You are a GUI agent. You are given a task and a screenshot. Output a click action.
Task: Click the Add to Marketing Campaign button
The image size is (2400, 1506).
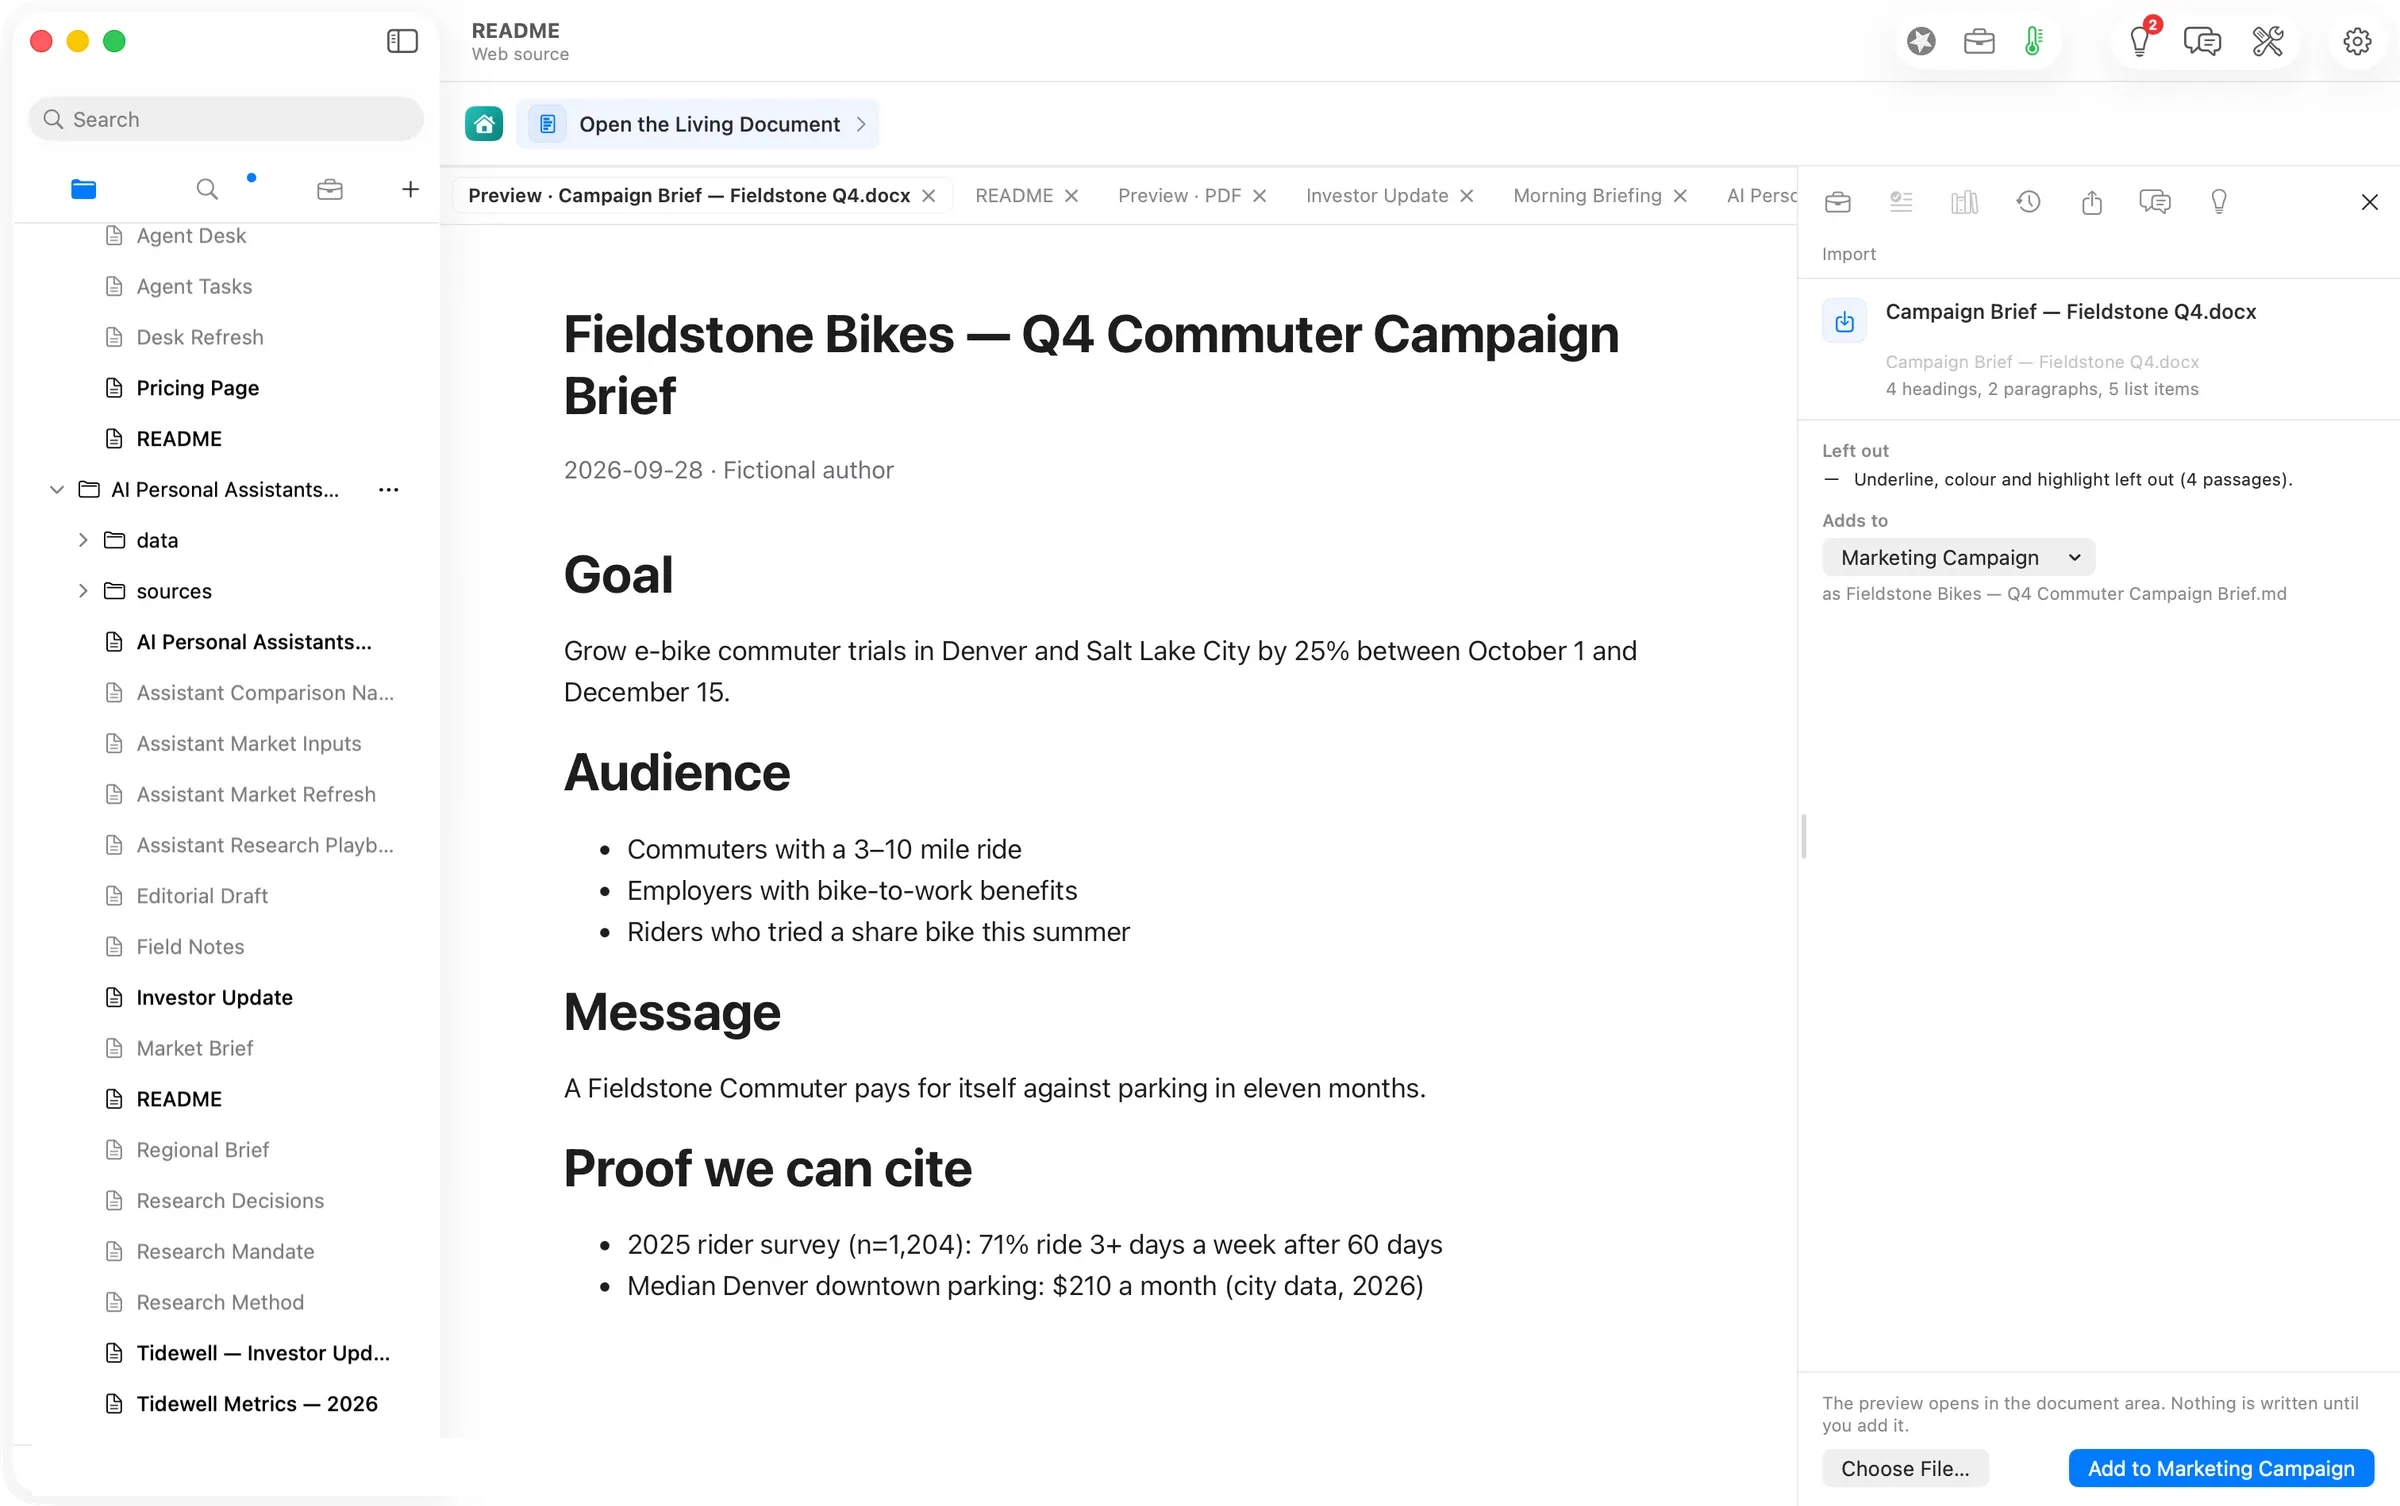pos(2221,1468)
